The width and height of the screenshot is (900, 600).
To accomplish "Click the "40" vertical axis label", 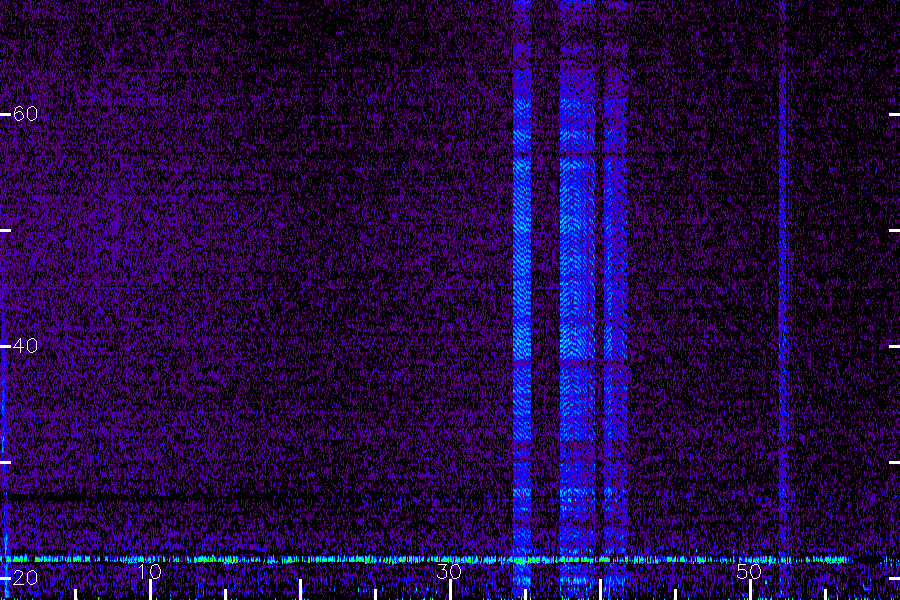I will coord(25,346).
